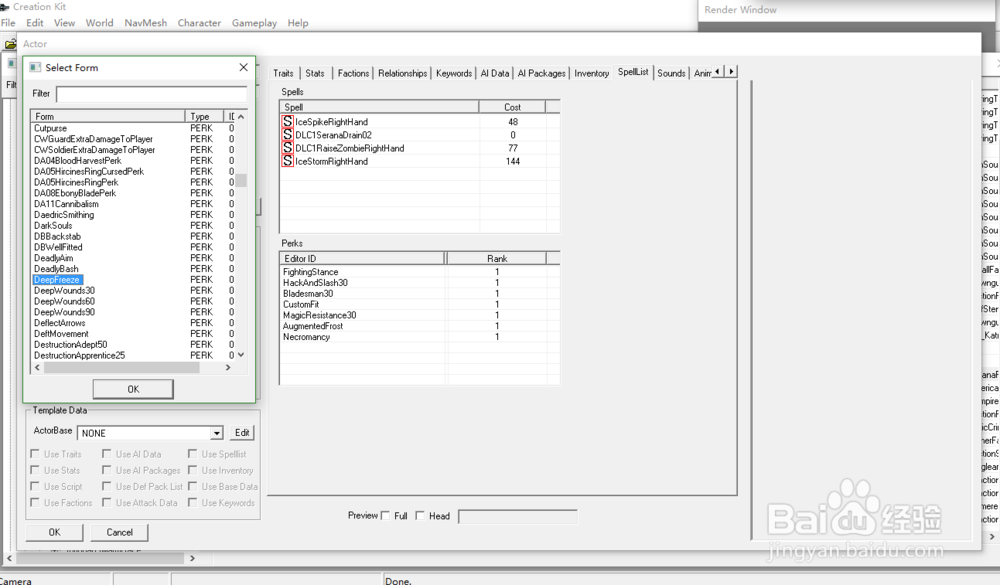This screenshot has width=1000, height=585.
Task: Click the Actor window OK button
Action: coord(55,532)
